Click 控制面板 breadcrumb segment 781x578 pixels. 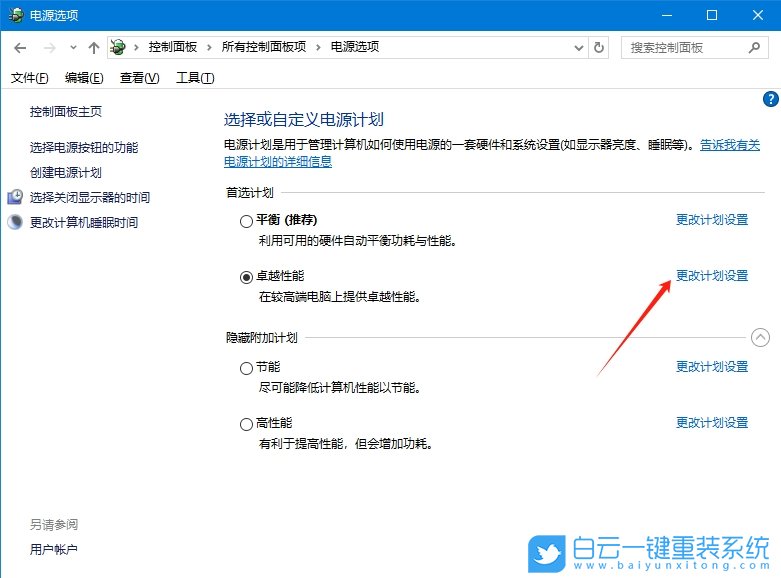pyautogui.click(x=173, y=47)
